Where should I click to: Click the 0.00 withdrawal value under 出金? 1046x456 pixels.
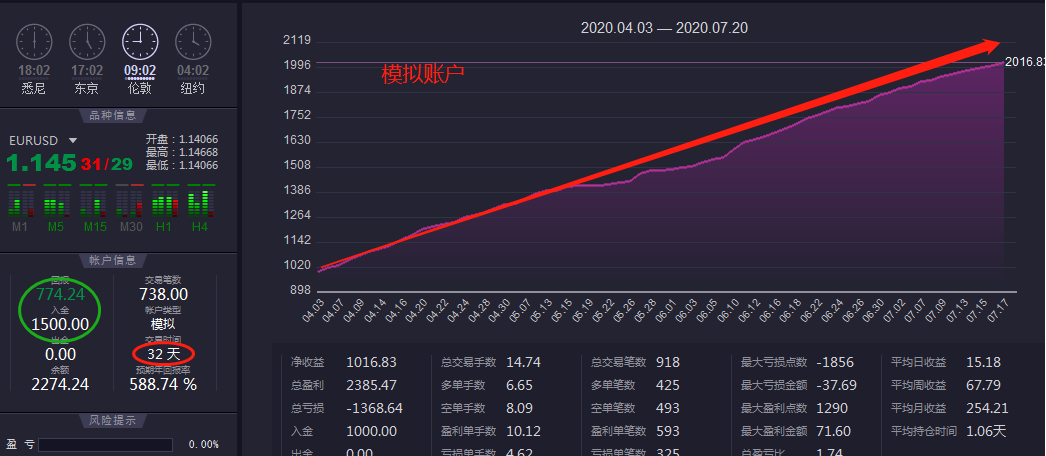coord(60,354)
